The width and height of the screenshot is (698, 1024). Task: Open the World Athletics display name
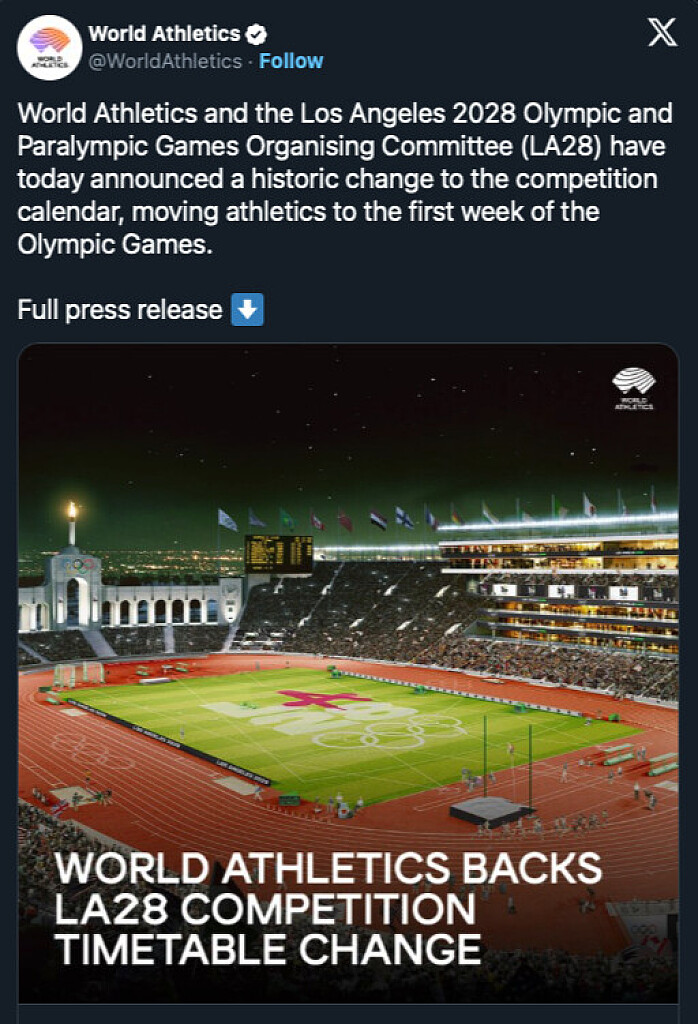click(164, 34)
